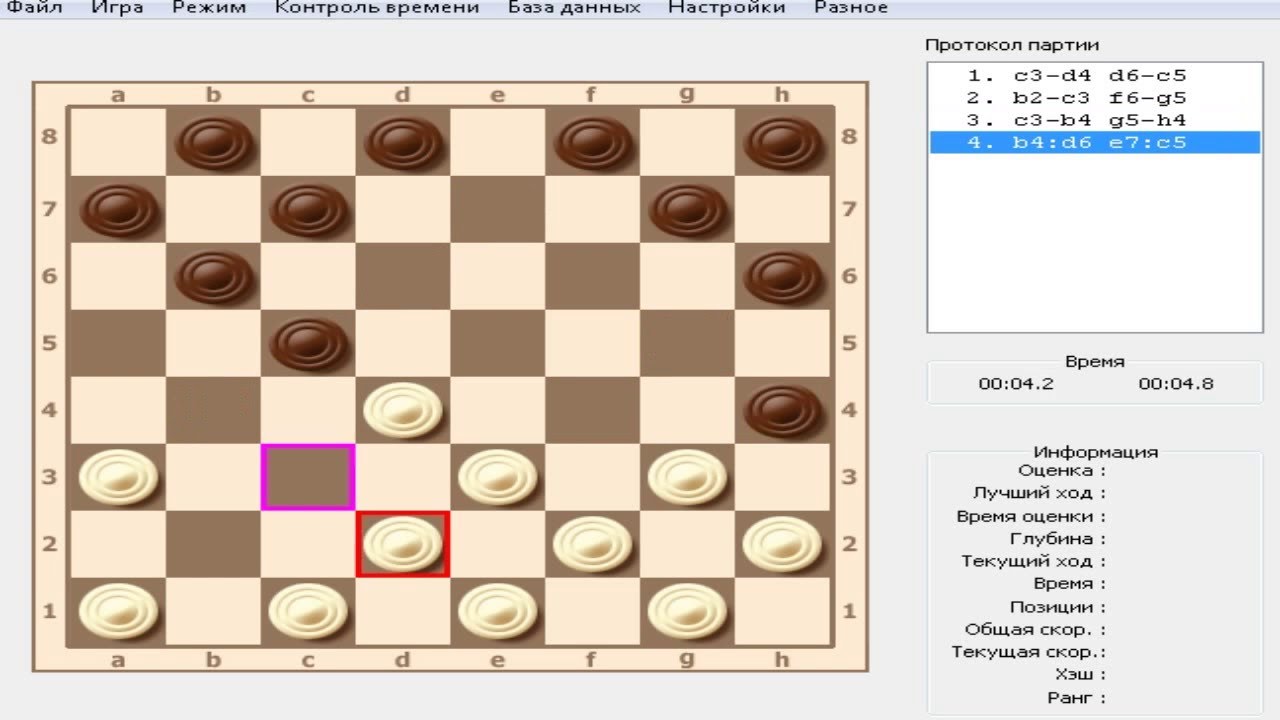This screenshot has width=1280, height=720.
Task: Open the База данных menu
Action: (573, 8)
